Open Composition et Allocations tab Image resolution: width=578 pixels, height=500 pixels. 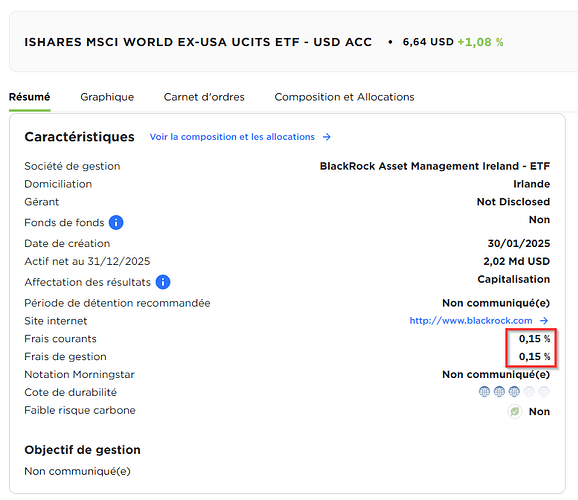click(x=344, y=97)
